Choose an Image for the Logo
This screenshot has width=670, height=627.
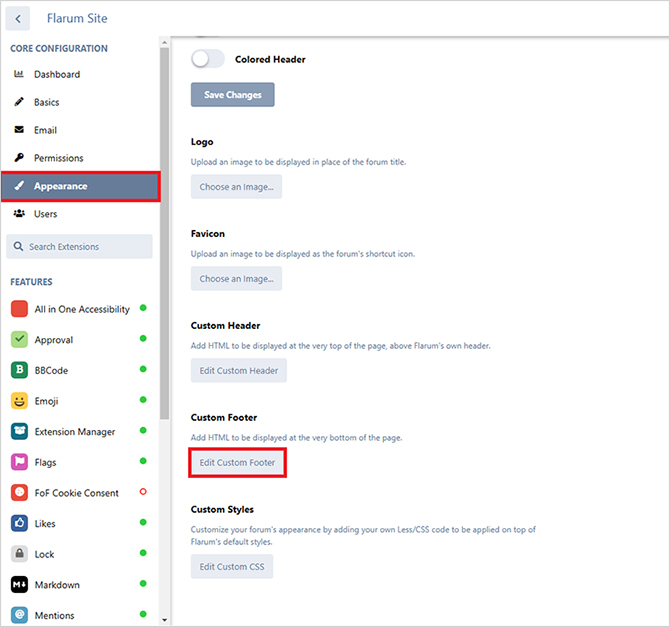236,186
